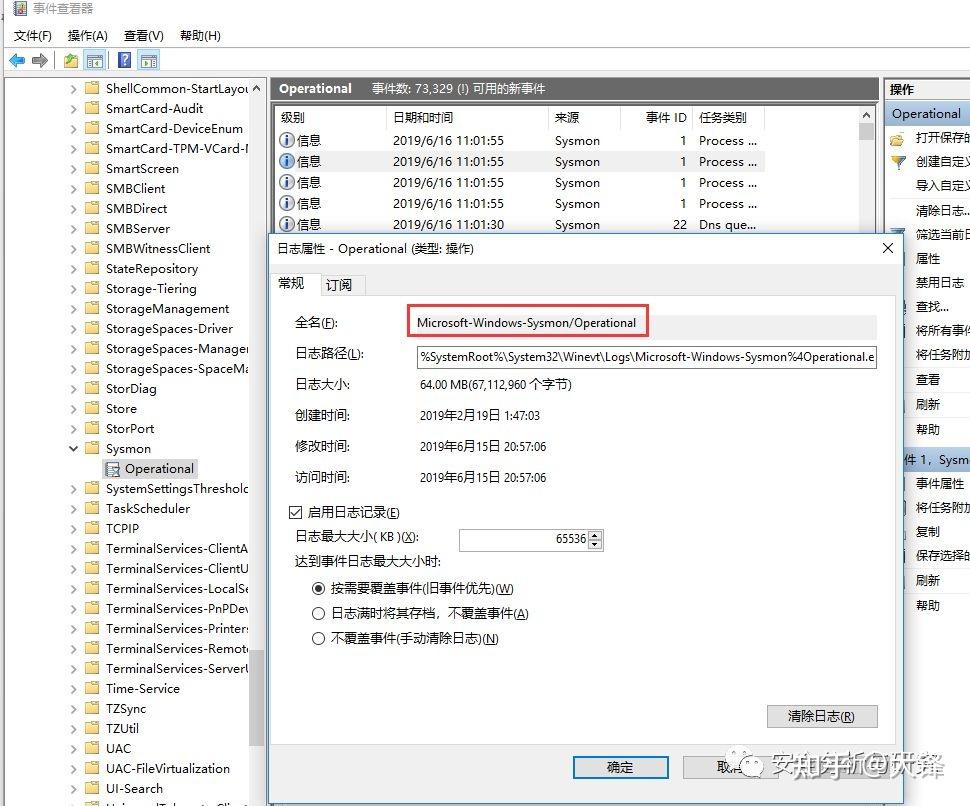Click the show/hide action pane toolbar icon
The image size is (970, 806).
click(x=149, y=61)
